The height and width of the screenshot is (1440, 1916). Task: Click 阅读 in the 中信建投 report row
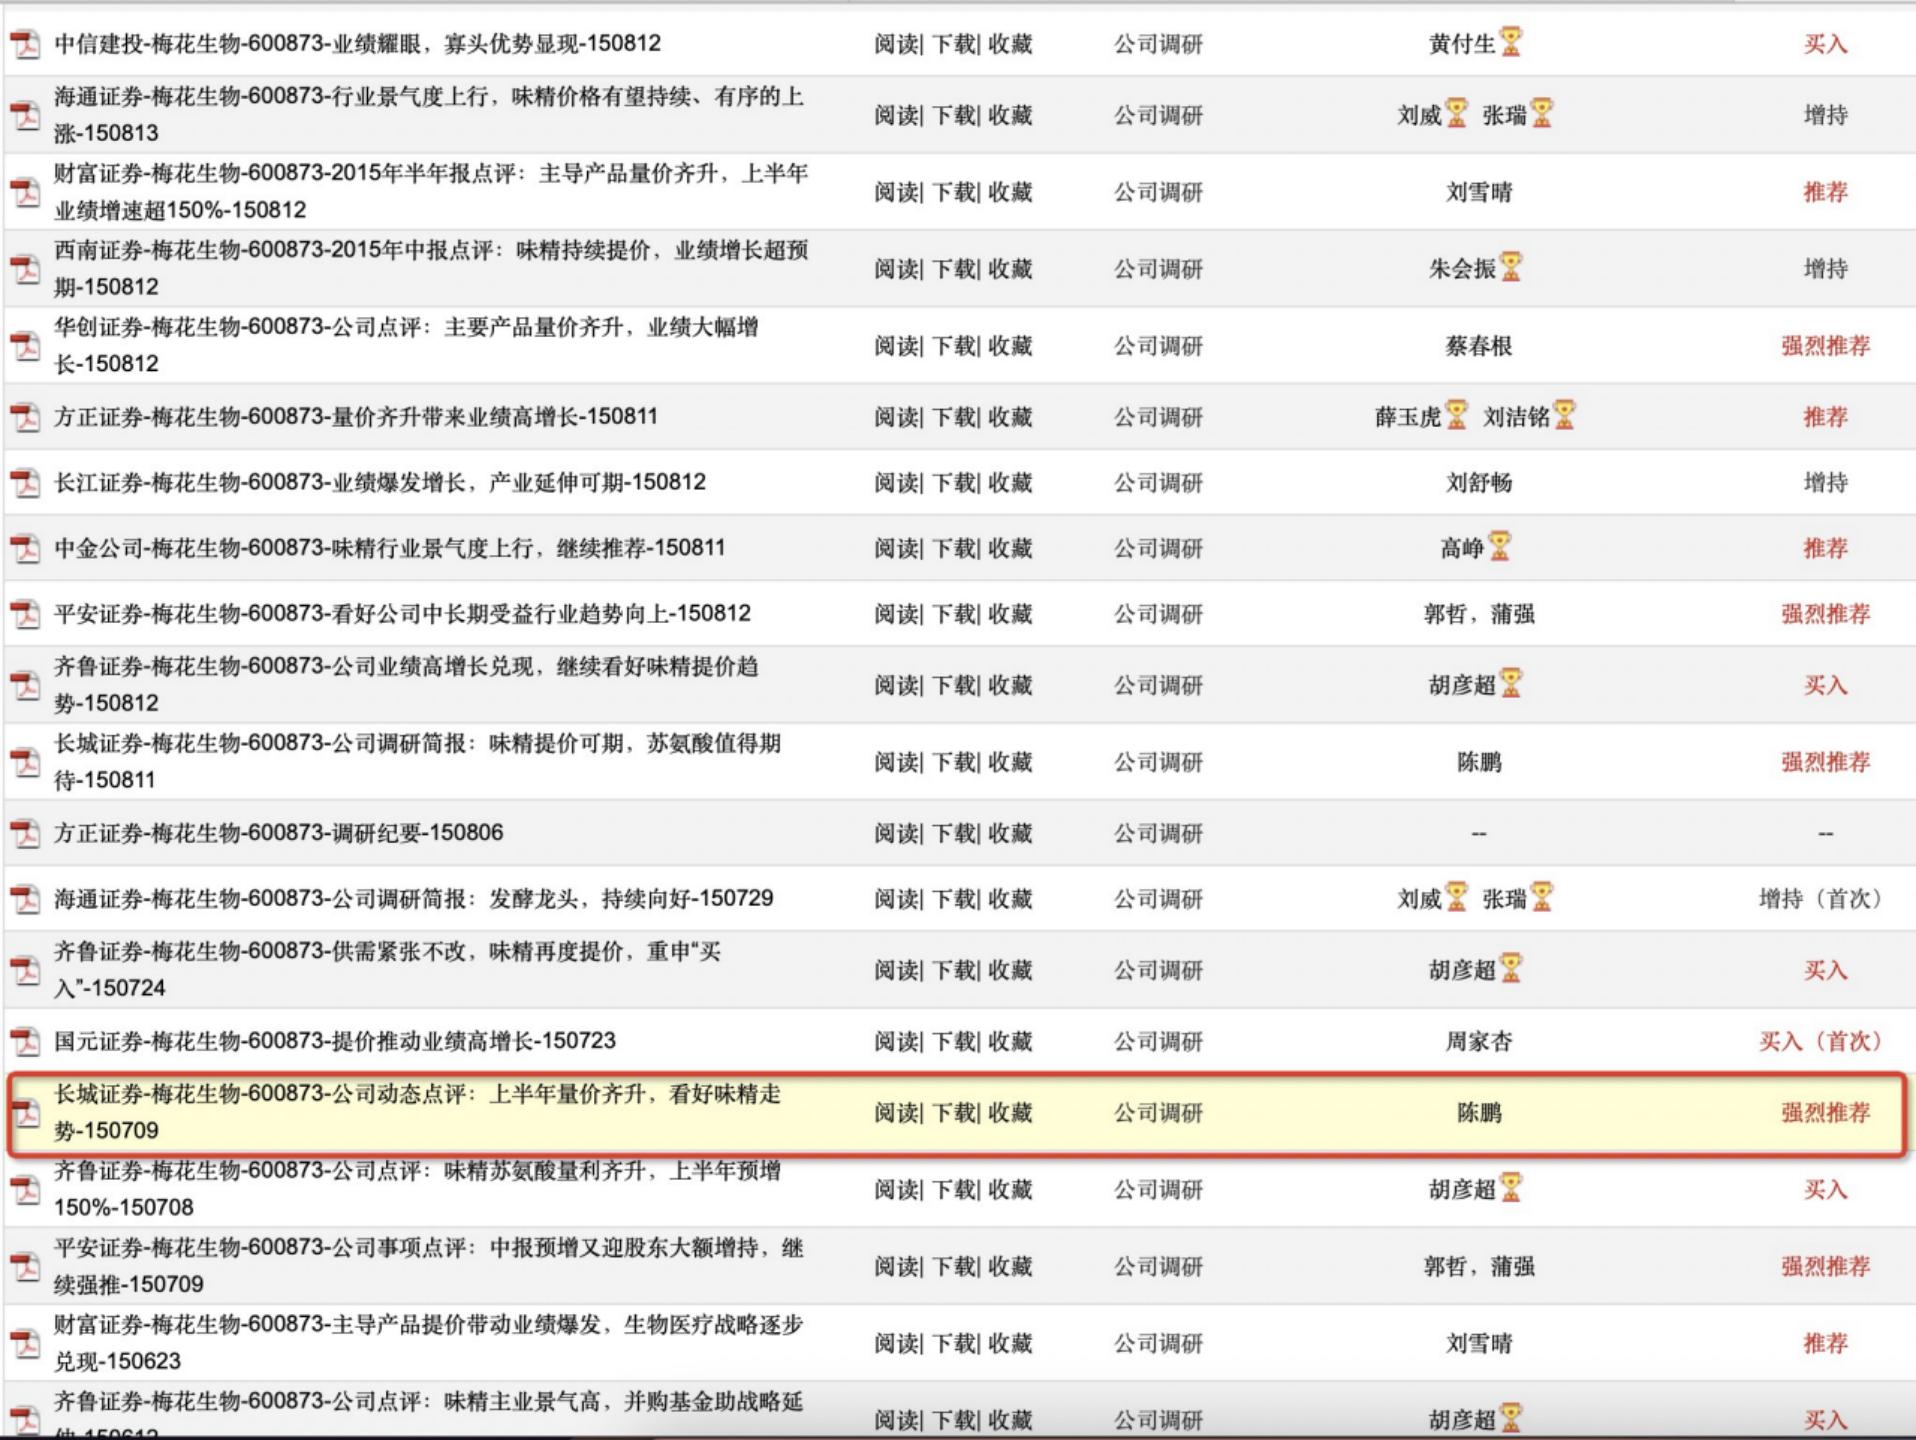click(x=896, y=44)
